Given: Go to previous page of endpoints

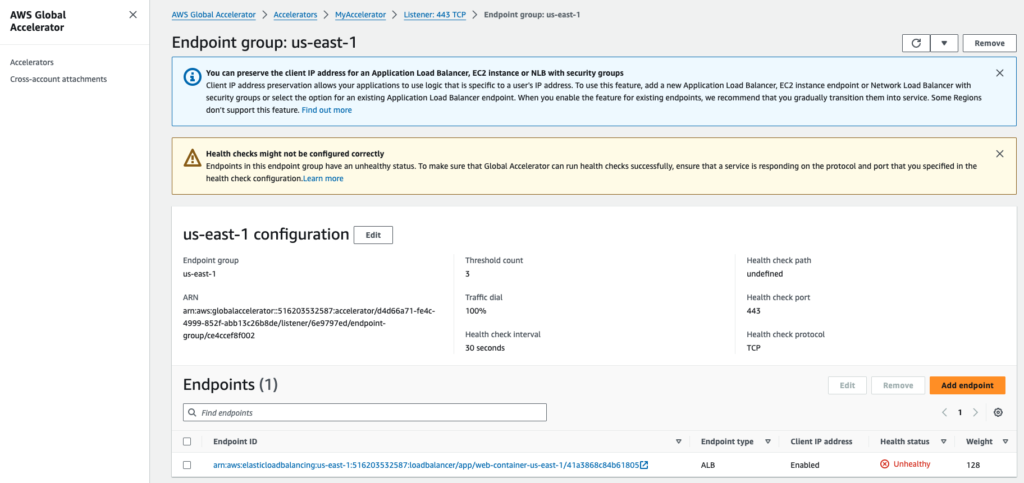Looking at the screenshot, I should (944, 413).
